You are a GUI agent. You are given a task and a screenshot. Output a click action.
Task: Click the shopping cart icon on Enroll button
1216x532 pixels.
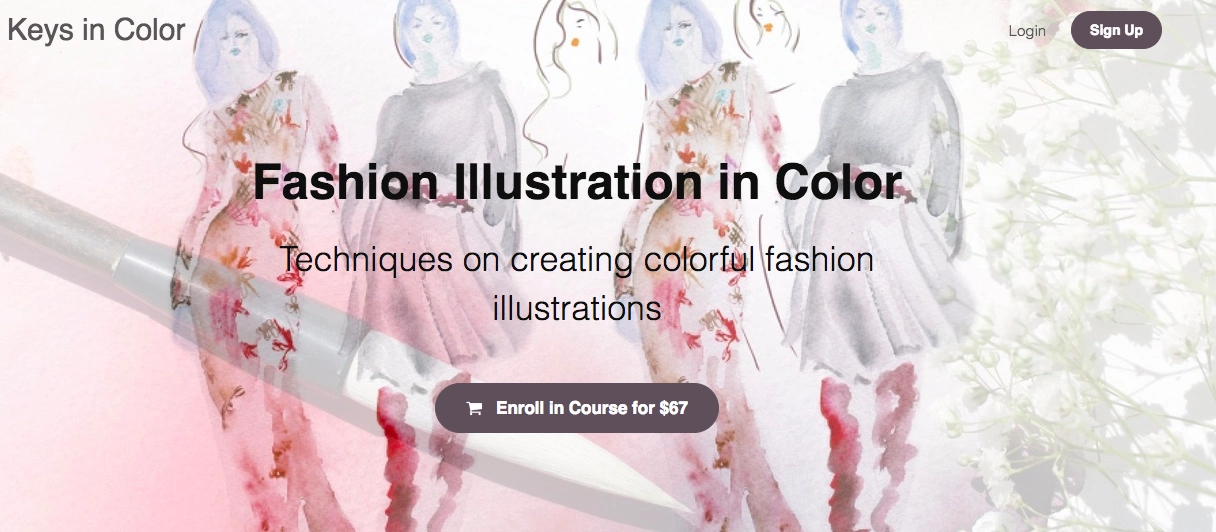474,408
